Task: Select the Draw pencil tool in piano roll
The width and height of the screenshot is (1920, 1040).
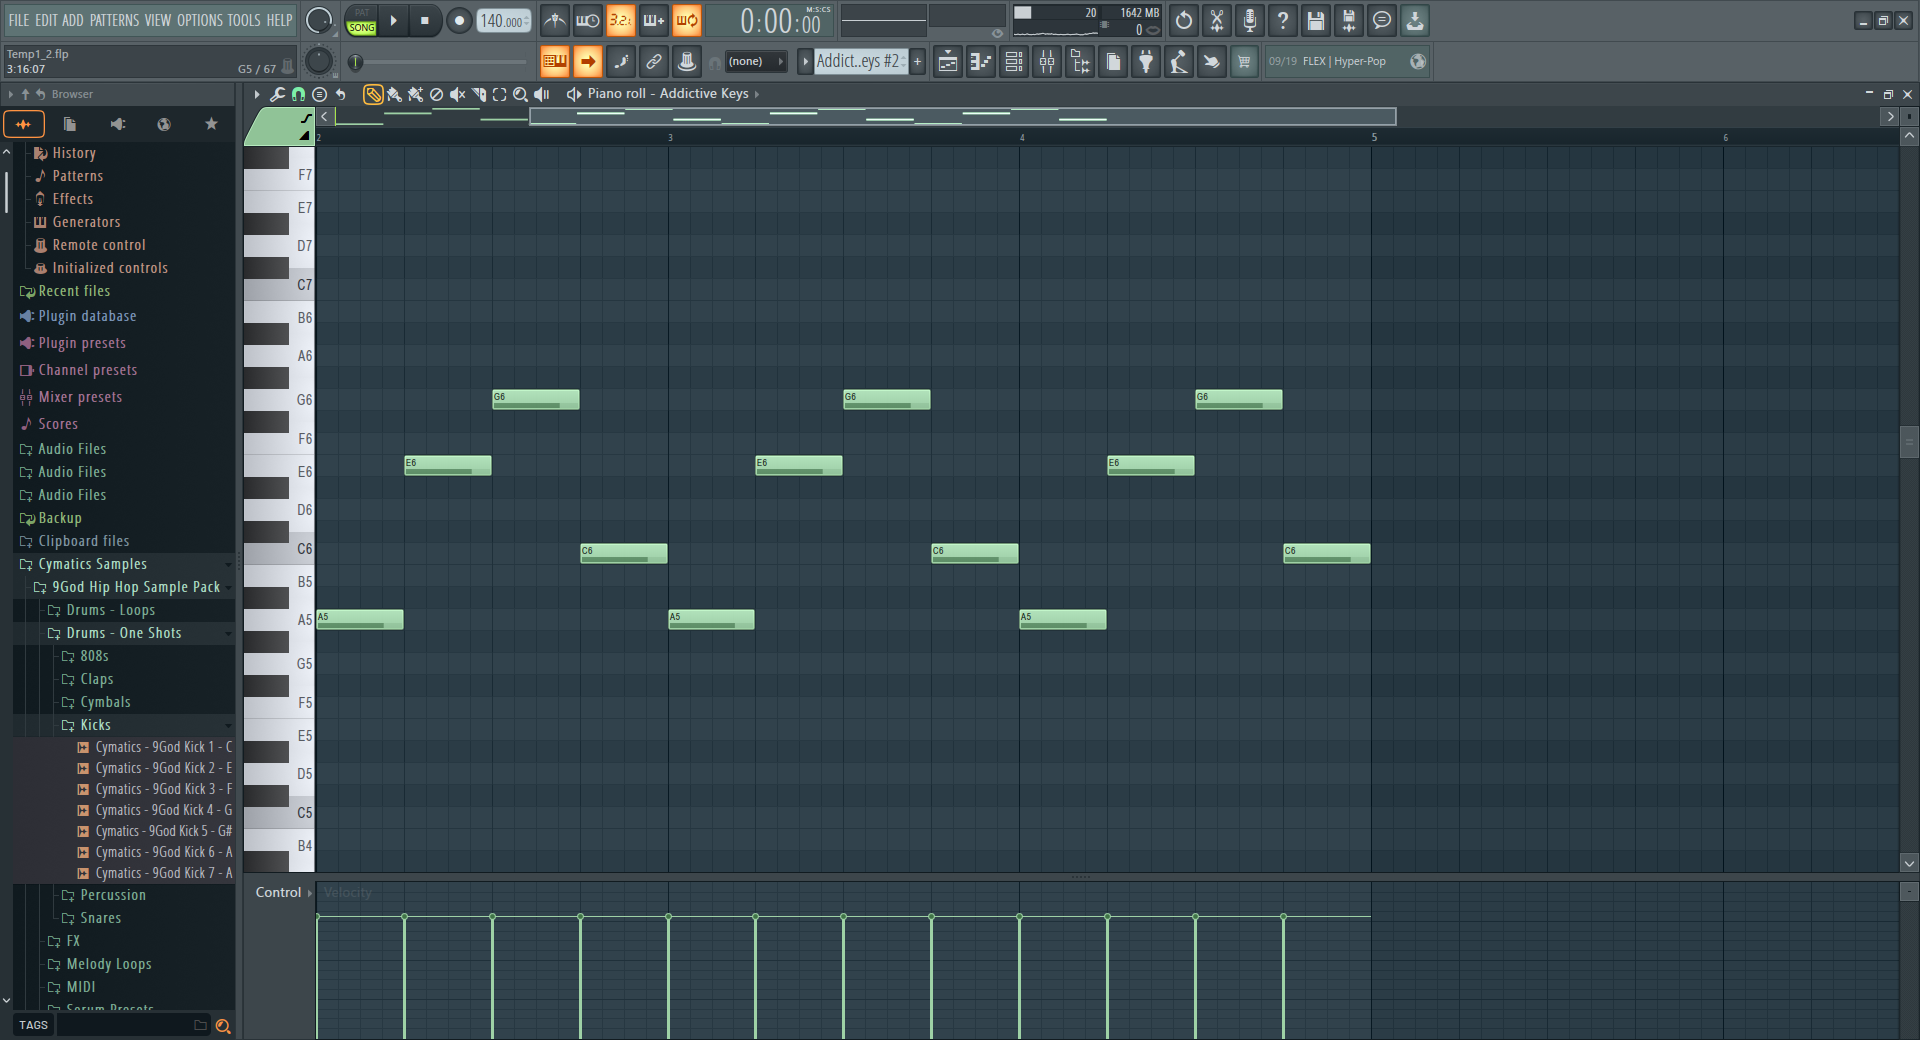Action: point(372,94)
